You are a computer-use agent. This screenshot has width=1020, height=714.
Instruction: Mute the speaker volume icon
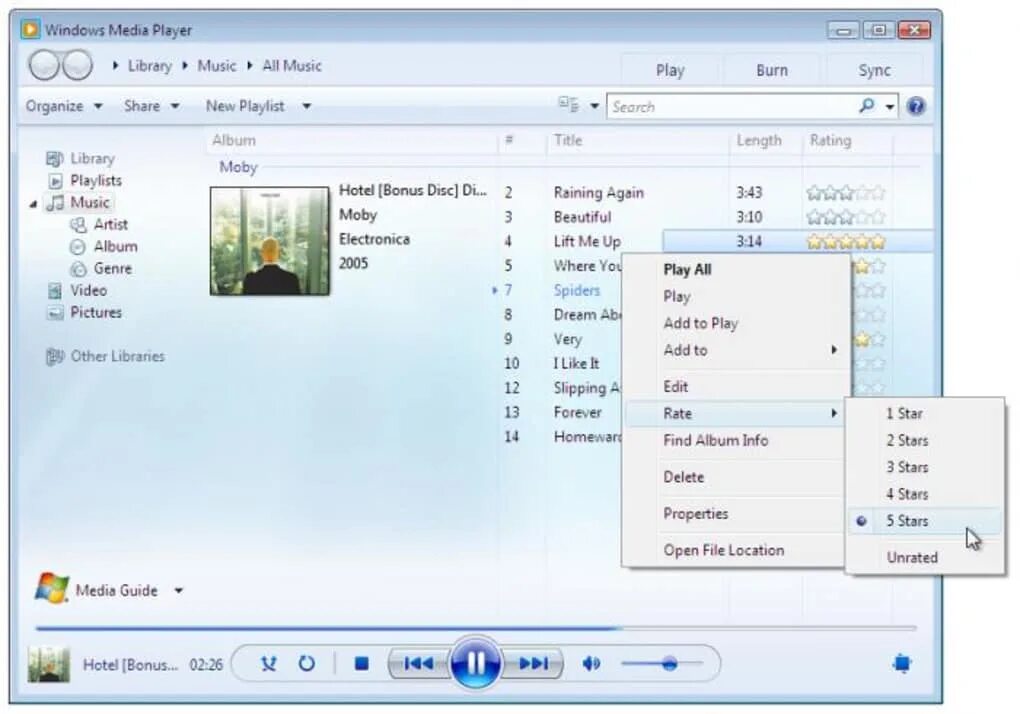(591, 663)
